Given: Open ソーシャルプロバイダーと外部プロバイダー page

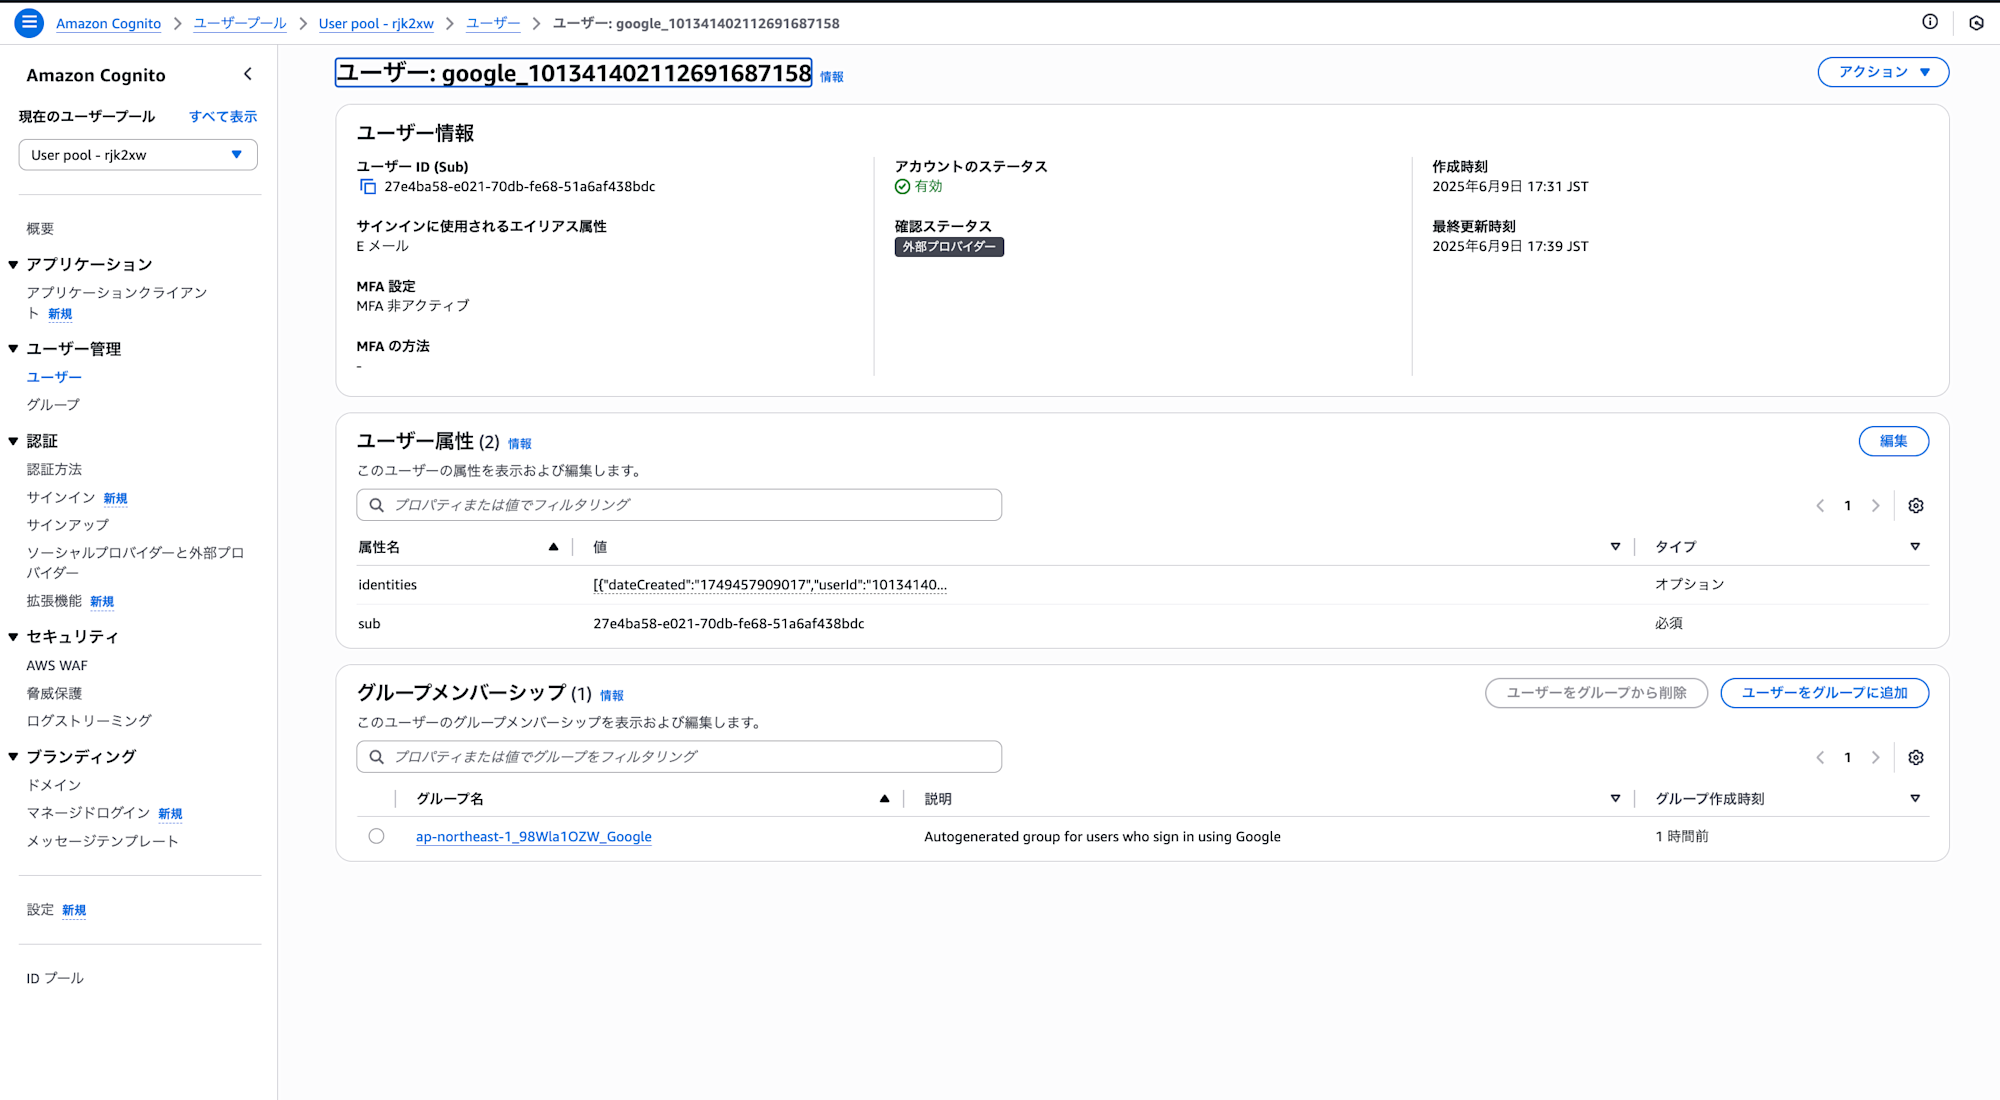Looking at the screenshot, I should pos(135,562).
